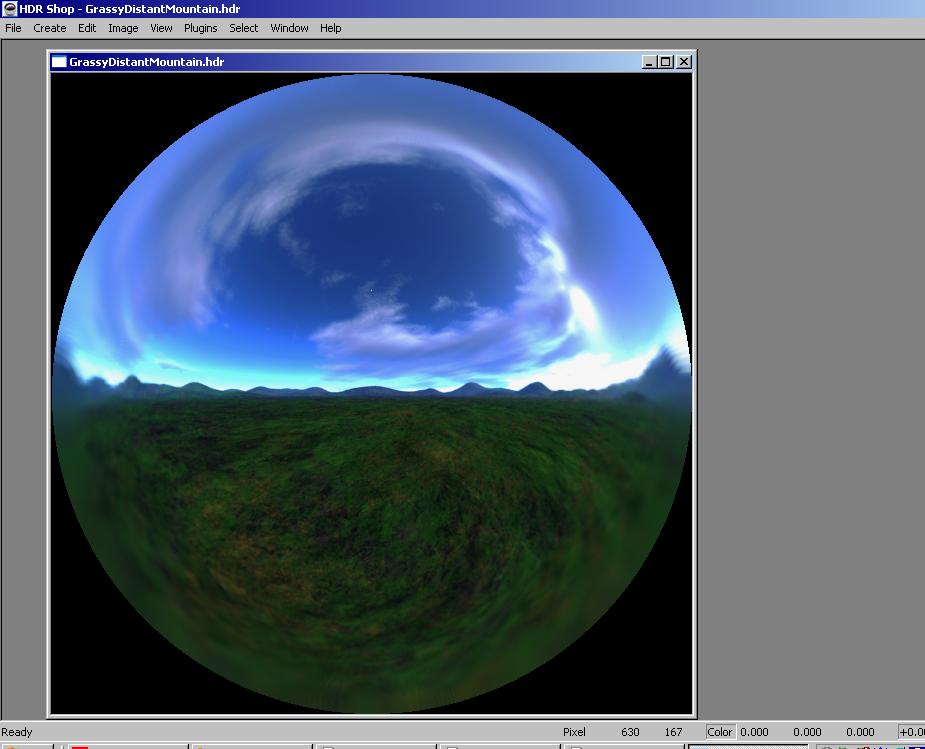The height and width of the screenshot is (749, 925).
Task: Open the Window menu
Action: pos(289,28)
